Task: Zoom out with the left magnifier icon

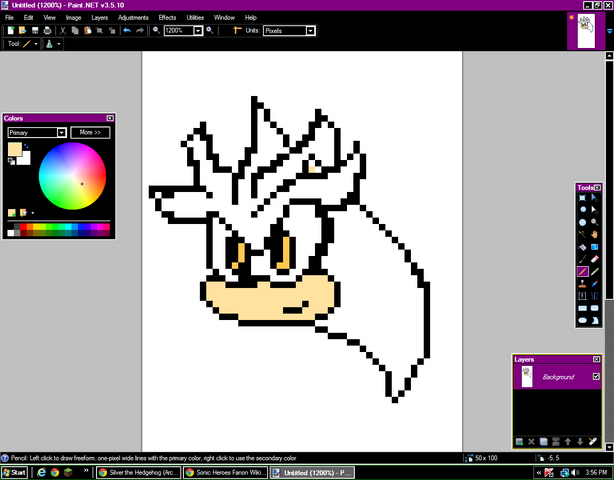Action: [156, 31]
